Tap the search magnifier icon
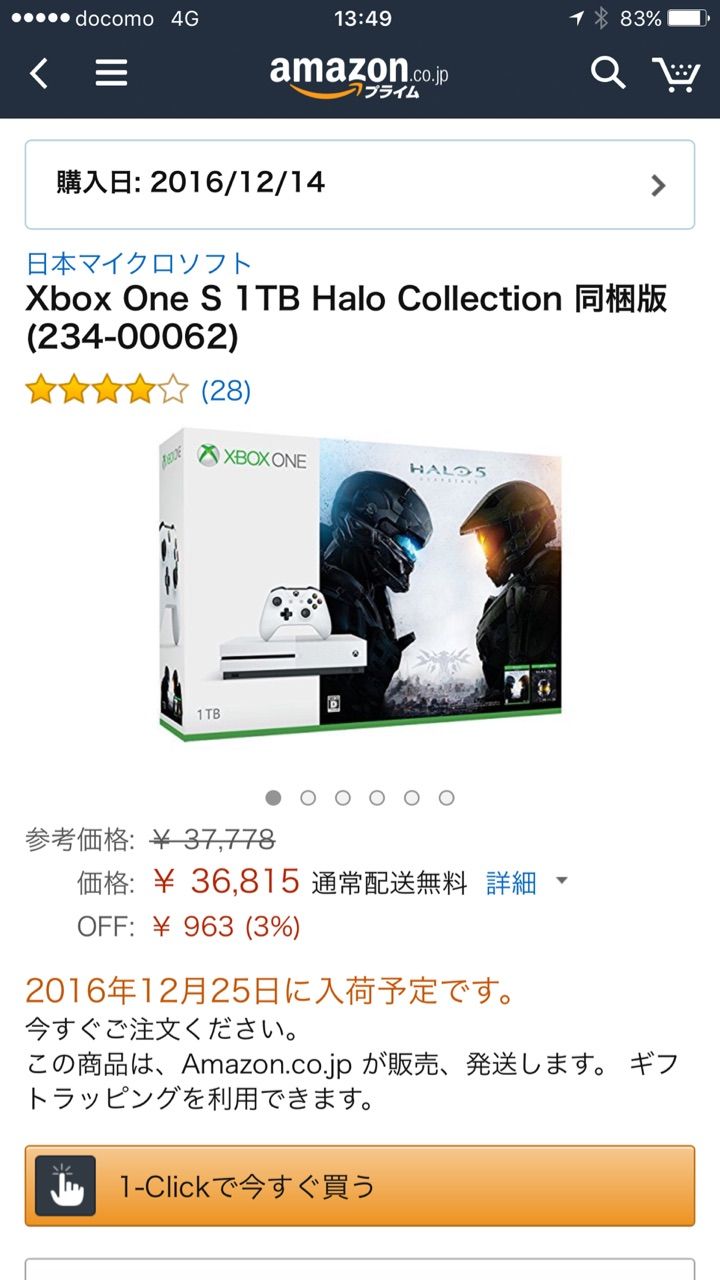The image size is (720, 1280). pyautogui.click(x=607, y=73)
